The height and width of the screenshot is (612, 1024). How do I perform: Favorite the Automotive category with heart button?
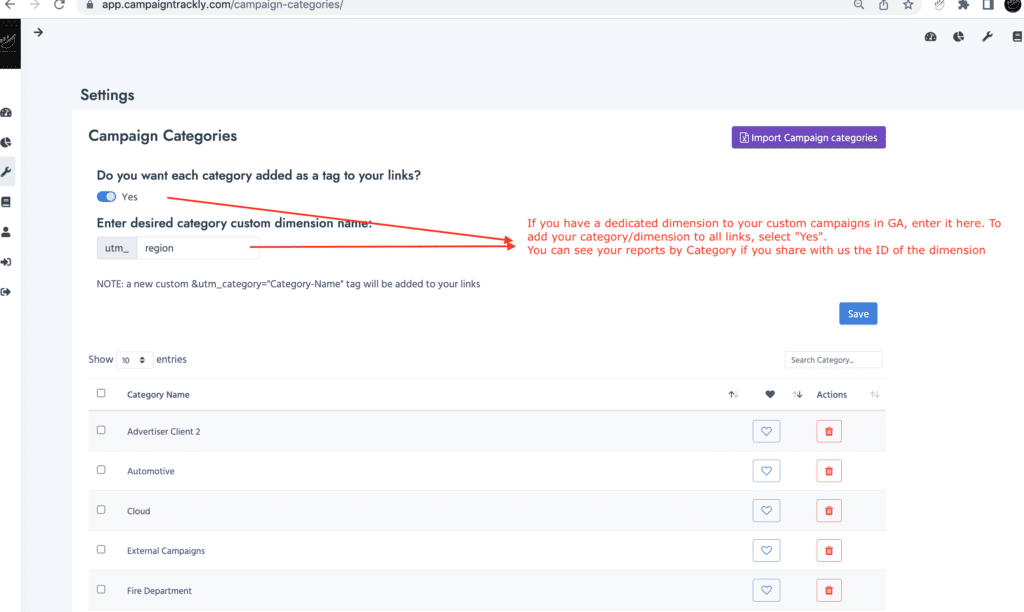766,471
